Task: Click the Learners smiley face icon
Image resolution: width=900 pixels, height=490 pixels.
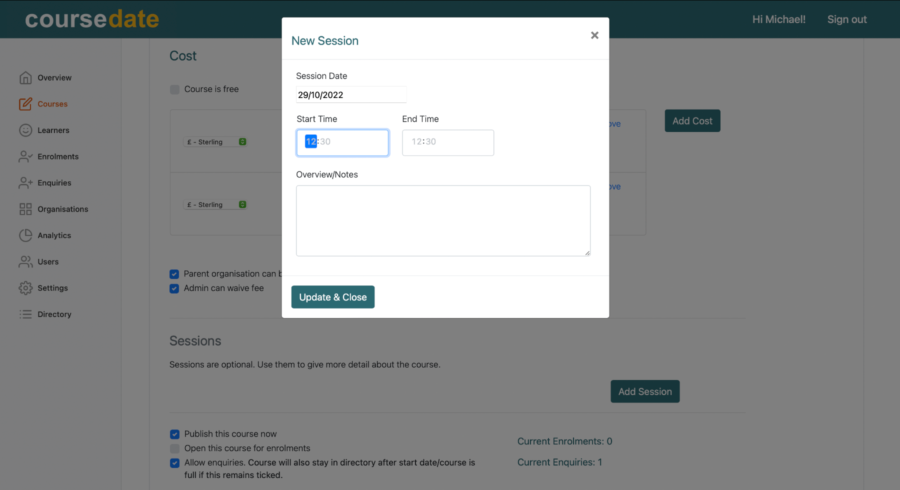Action: (25, 130)
